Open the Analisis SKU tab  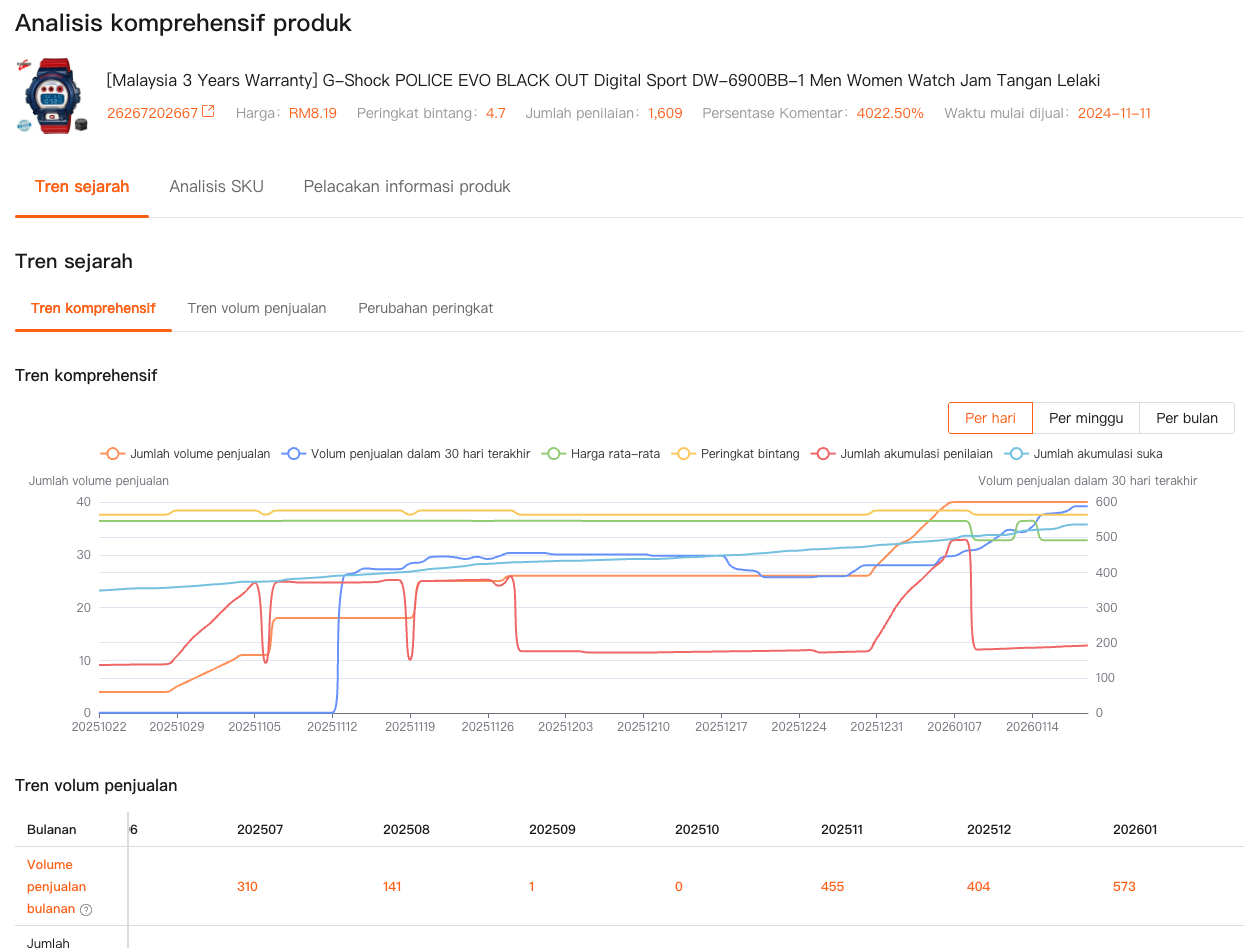point(216,186)
